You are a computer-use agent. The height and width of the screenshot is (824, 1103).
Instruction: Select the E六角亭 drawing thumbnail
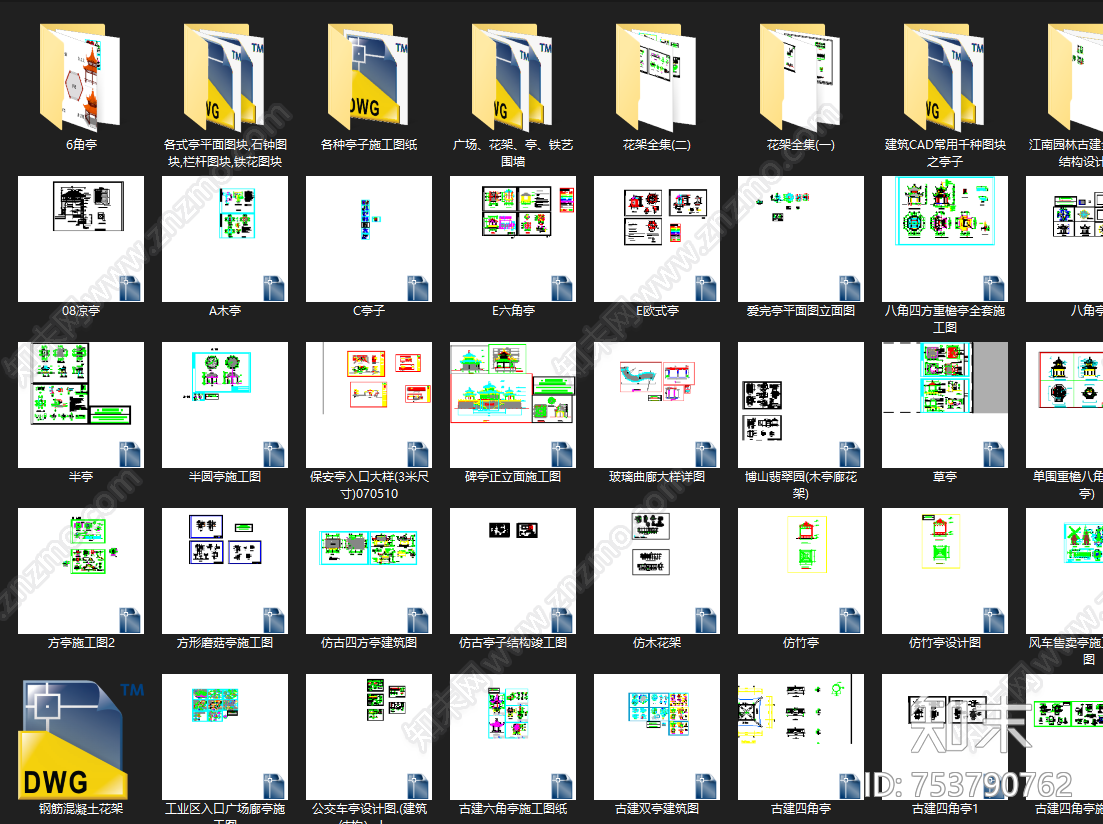click(513, 239)
